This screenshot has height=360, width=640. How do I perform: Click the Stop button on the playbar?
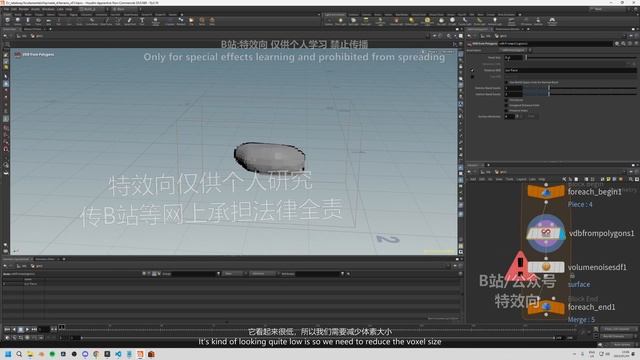pyautogui.click(x=20, y=329)
